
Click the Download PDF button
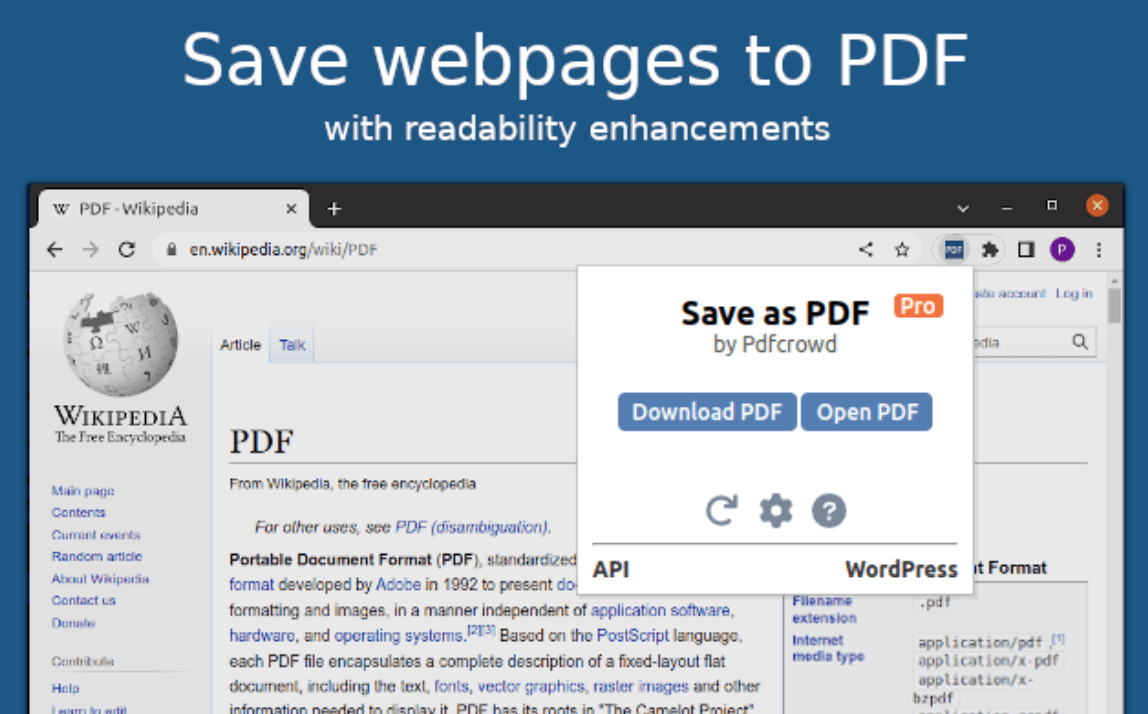pos(707,412)
